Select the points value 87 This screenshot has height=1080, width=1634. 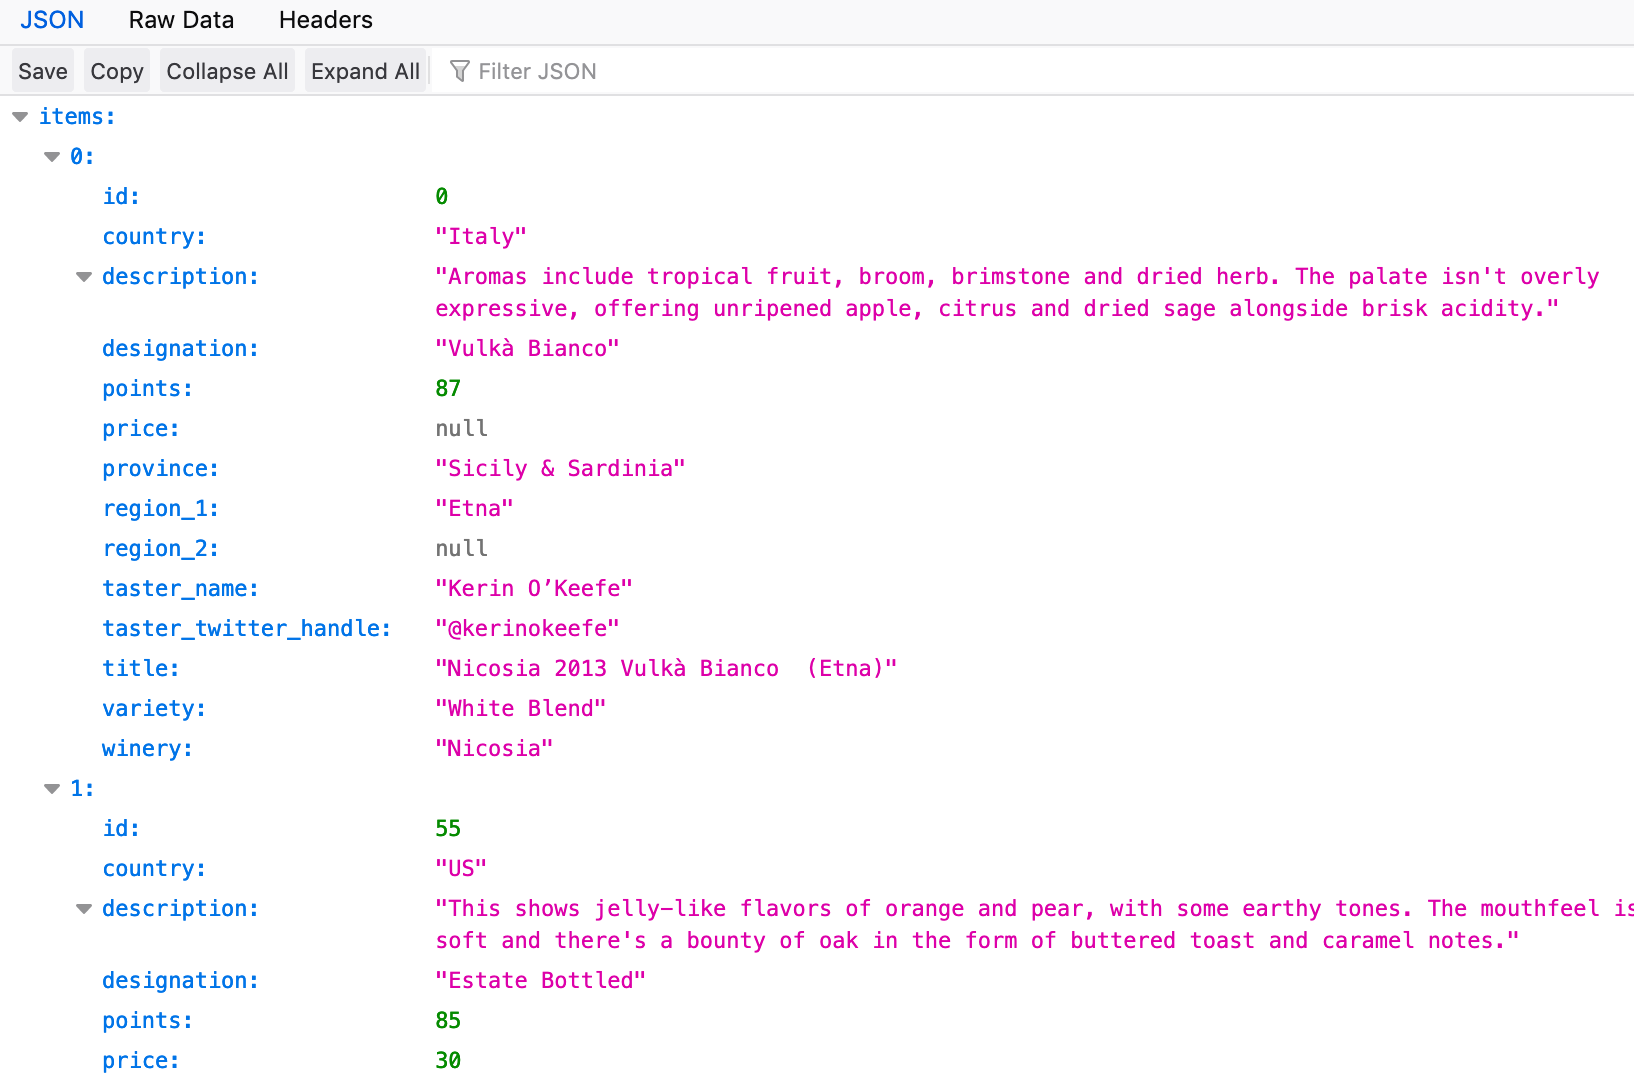point(447,388)
